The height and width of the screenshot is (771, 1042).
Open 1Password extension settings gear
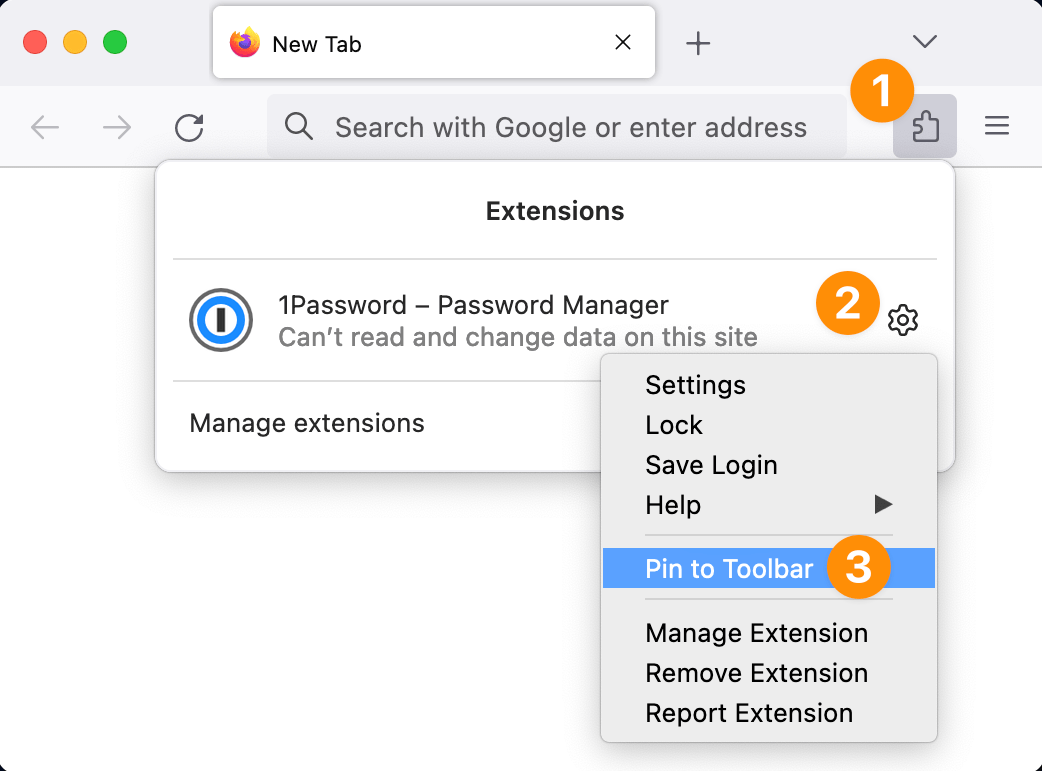pyautogui.click(x=902, y=320)
